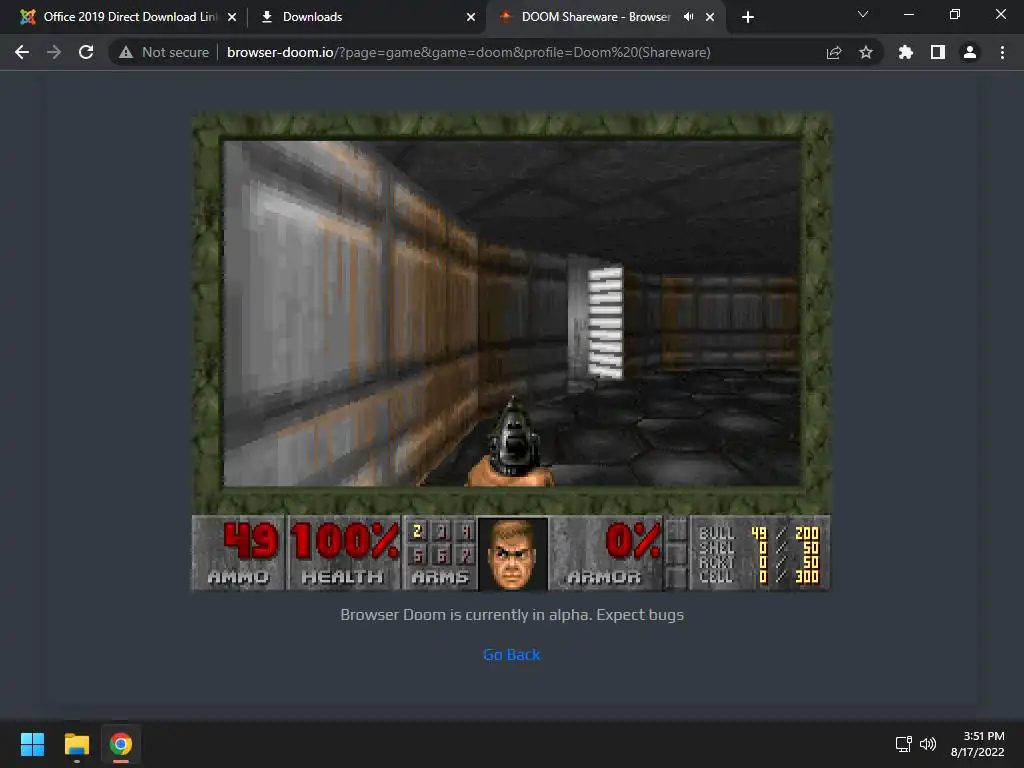This screenshot has width=1024, height=768.
Task: Click the Chrome taskbar icon
Action: [121, 744]
